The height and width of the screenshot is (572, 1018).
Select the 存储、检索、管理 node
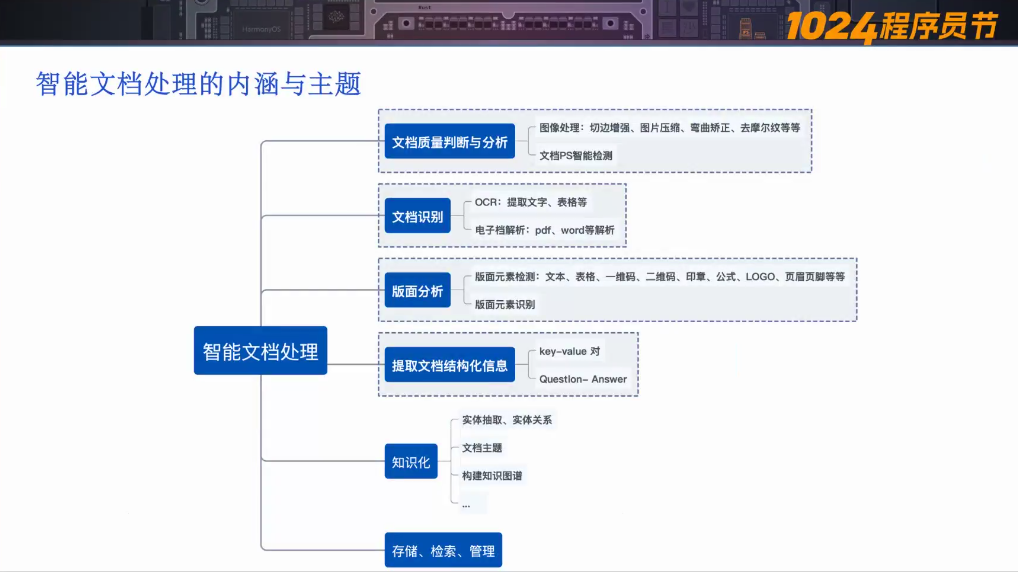443,551
